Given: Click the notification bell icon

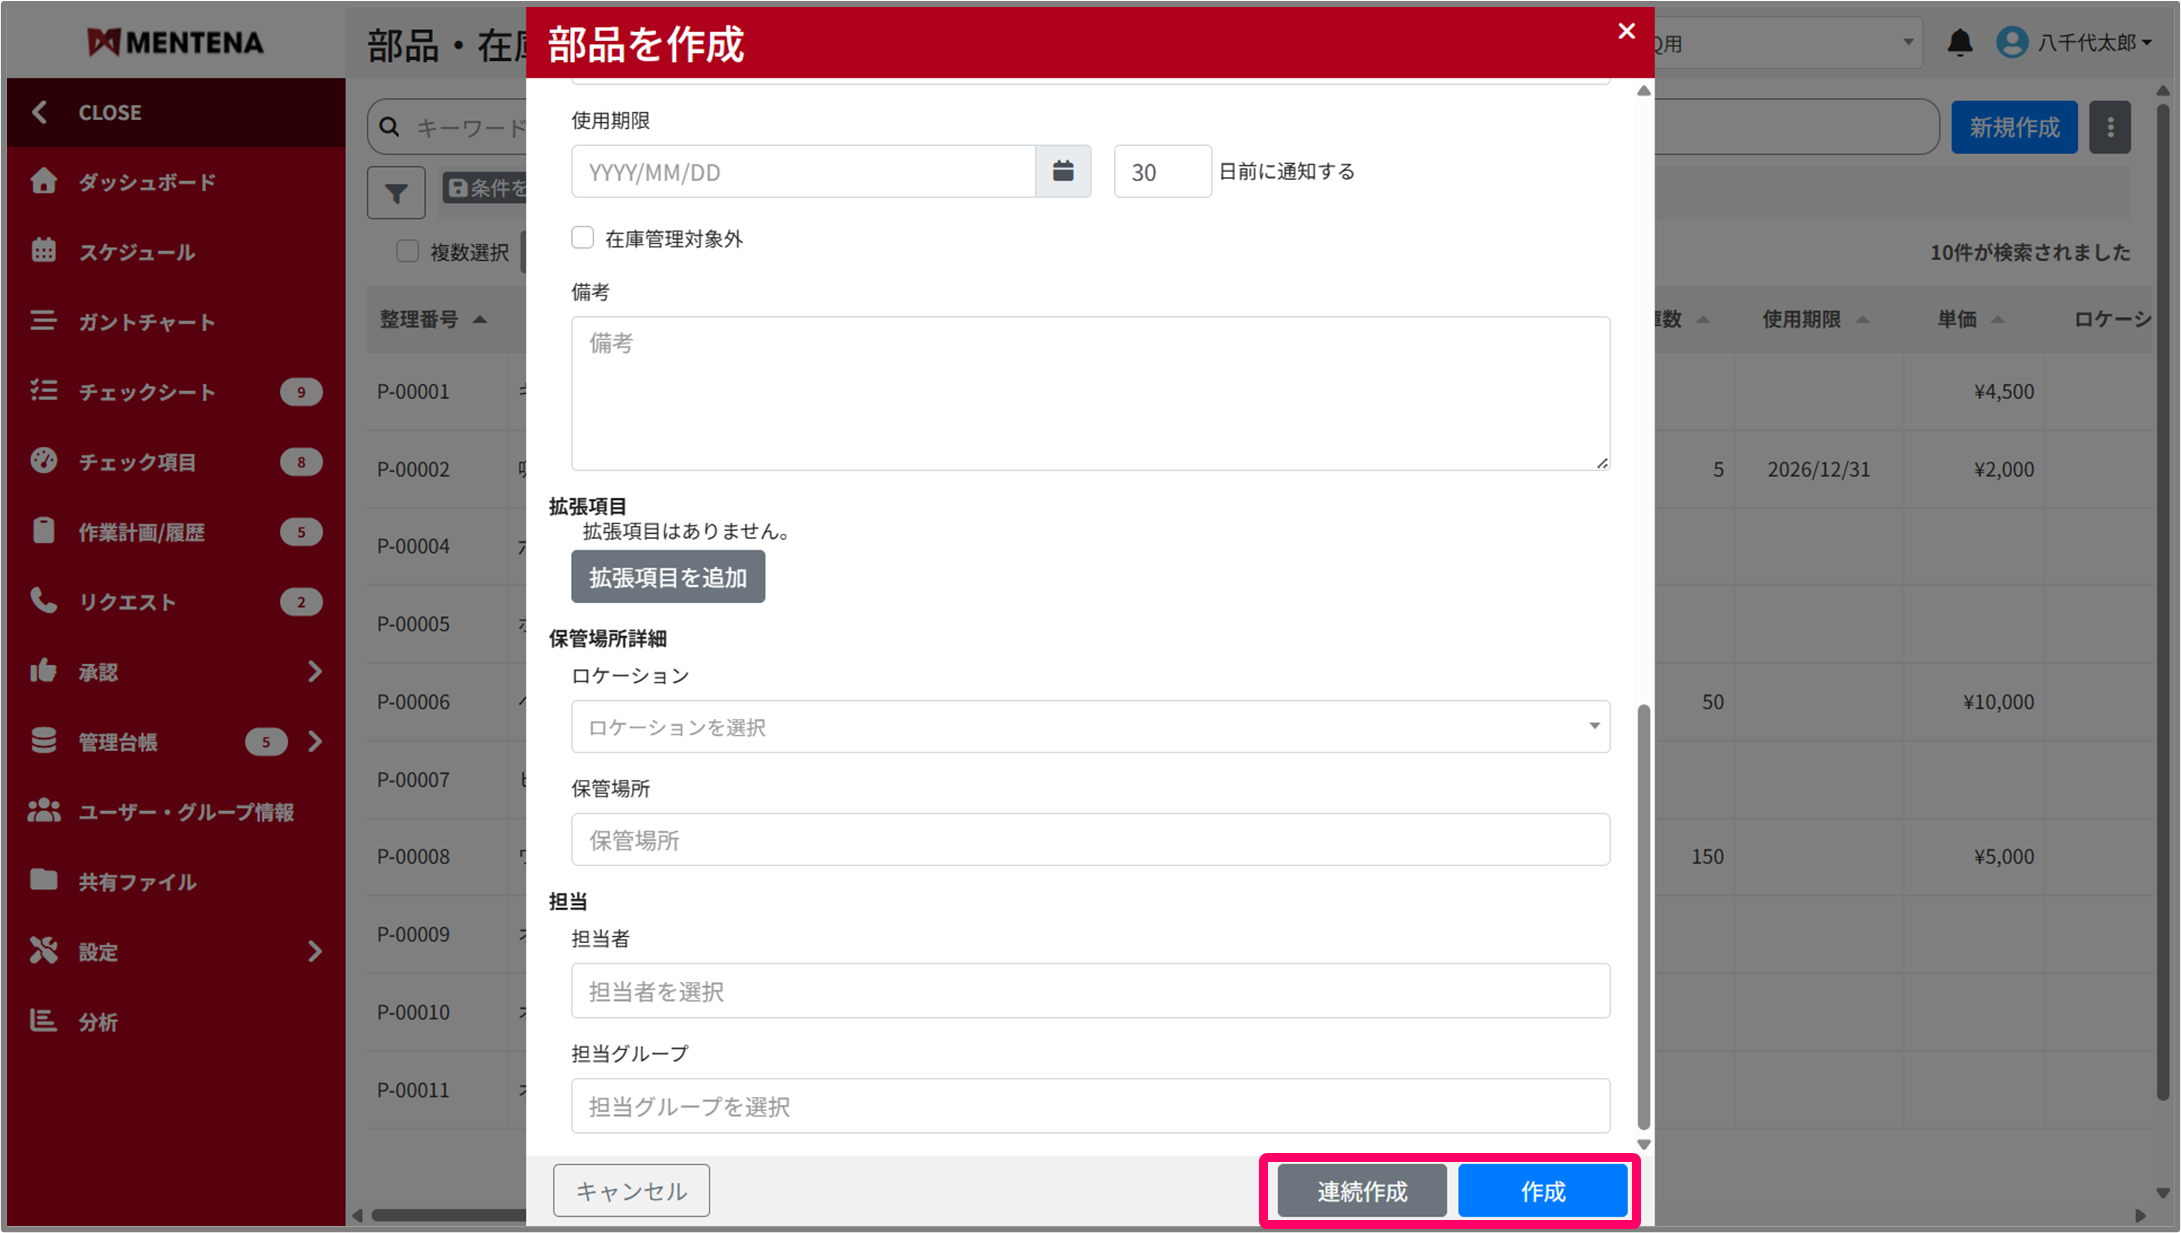Looking at the screenshot, I should pos(1959,43).
